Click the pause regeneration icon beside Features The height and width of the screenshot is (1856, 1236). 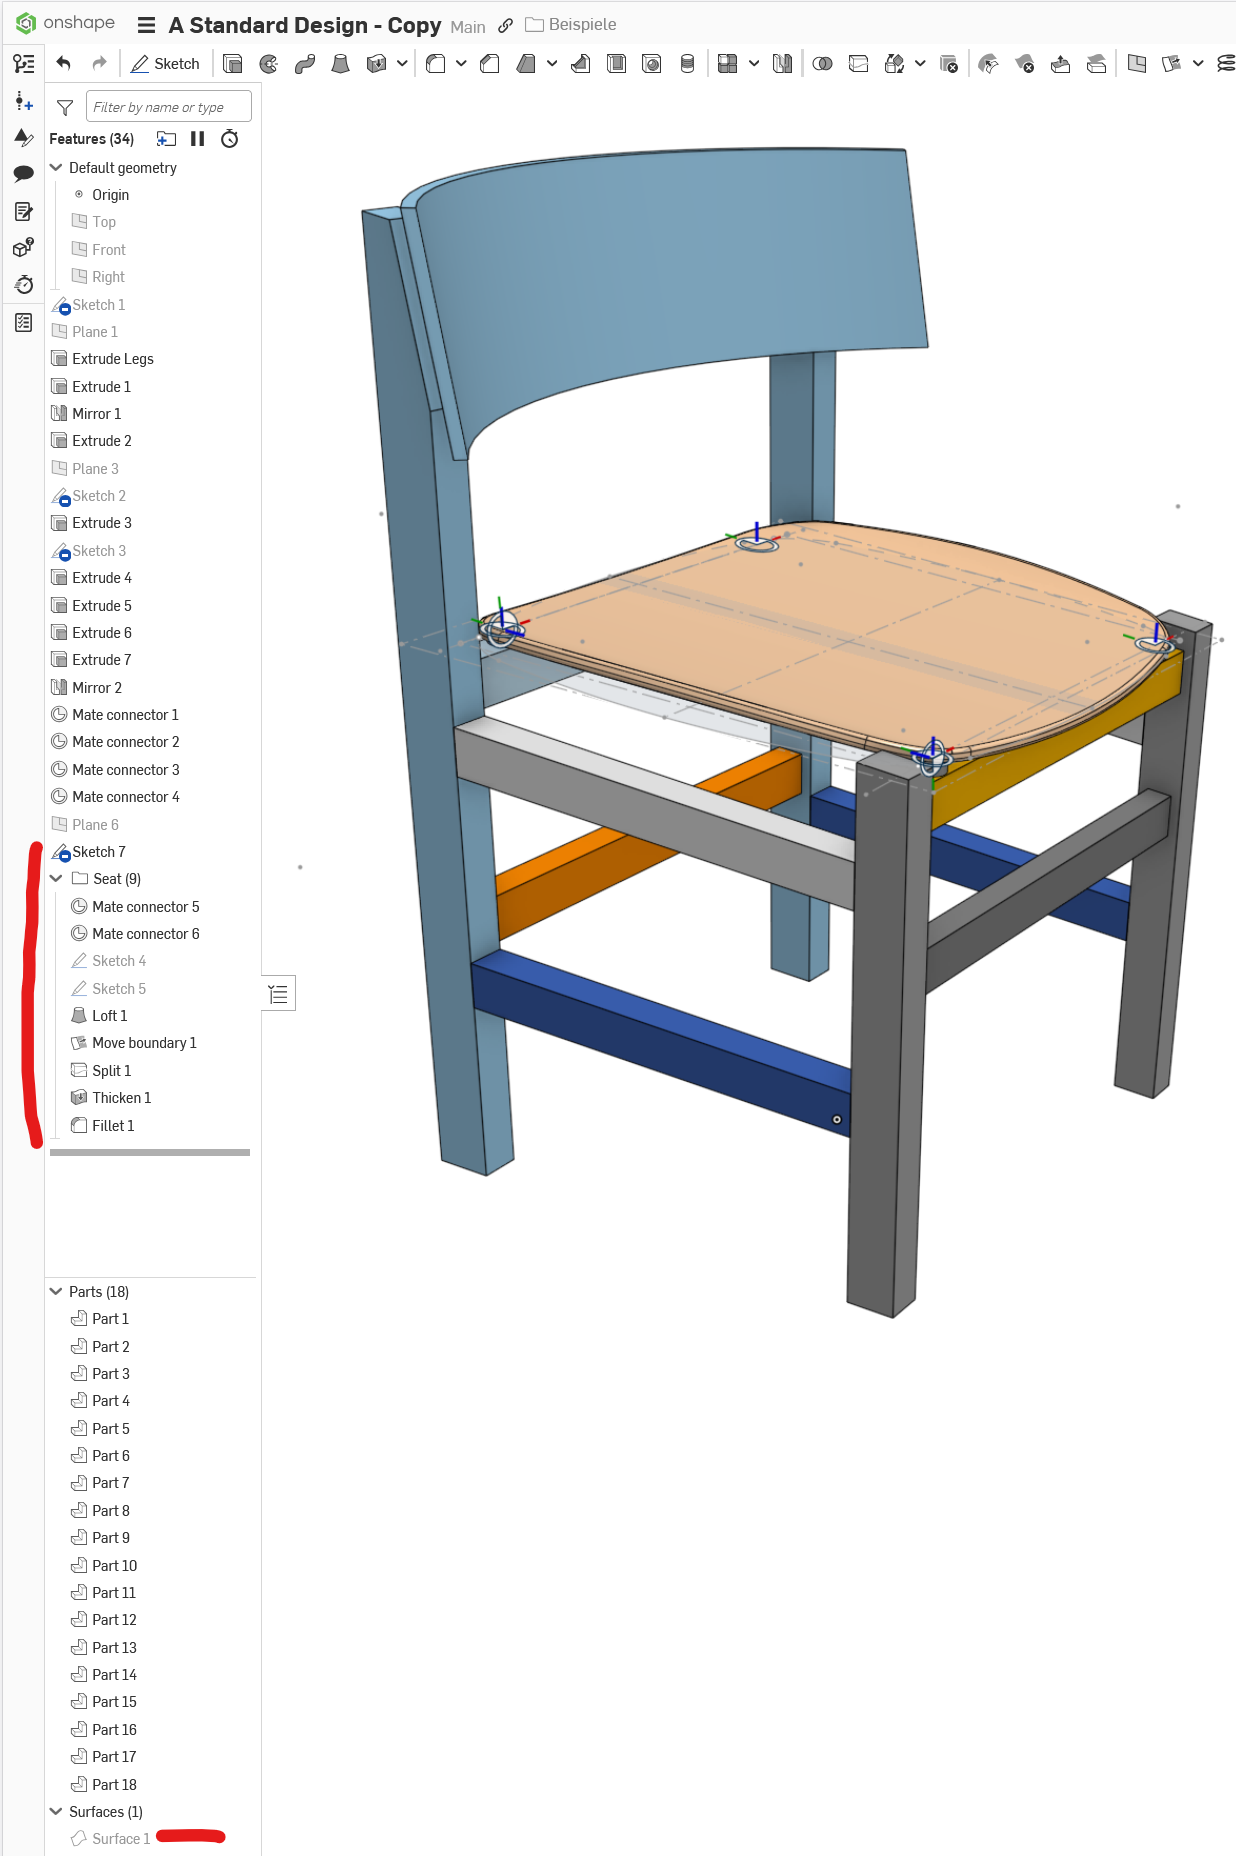(198, 139)
